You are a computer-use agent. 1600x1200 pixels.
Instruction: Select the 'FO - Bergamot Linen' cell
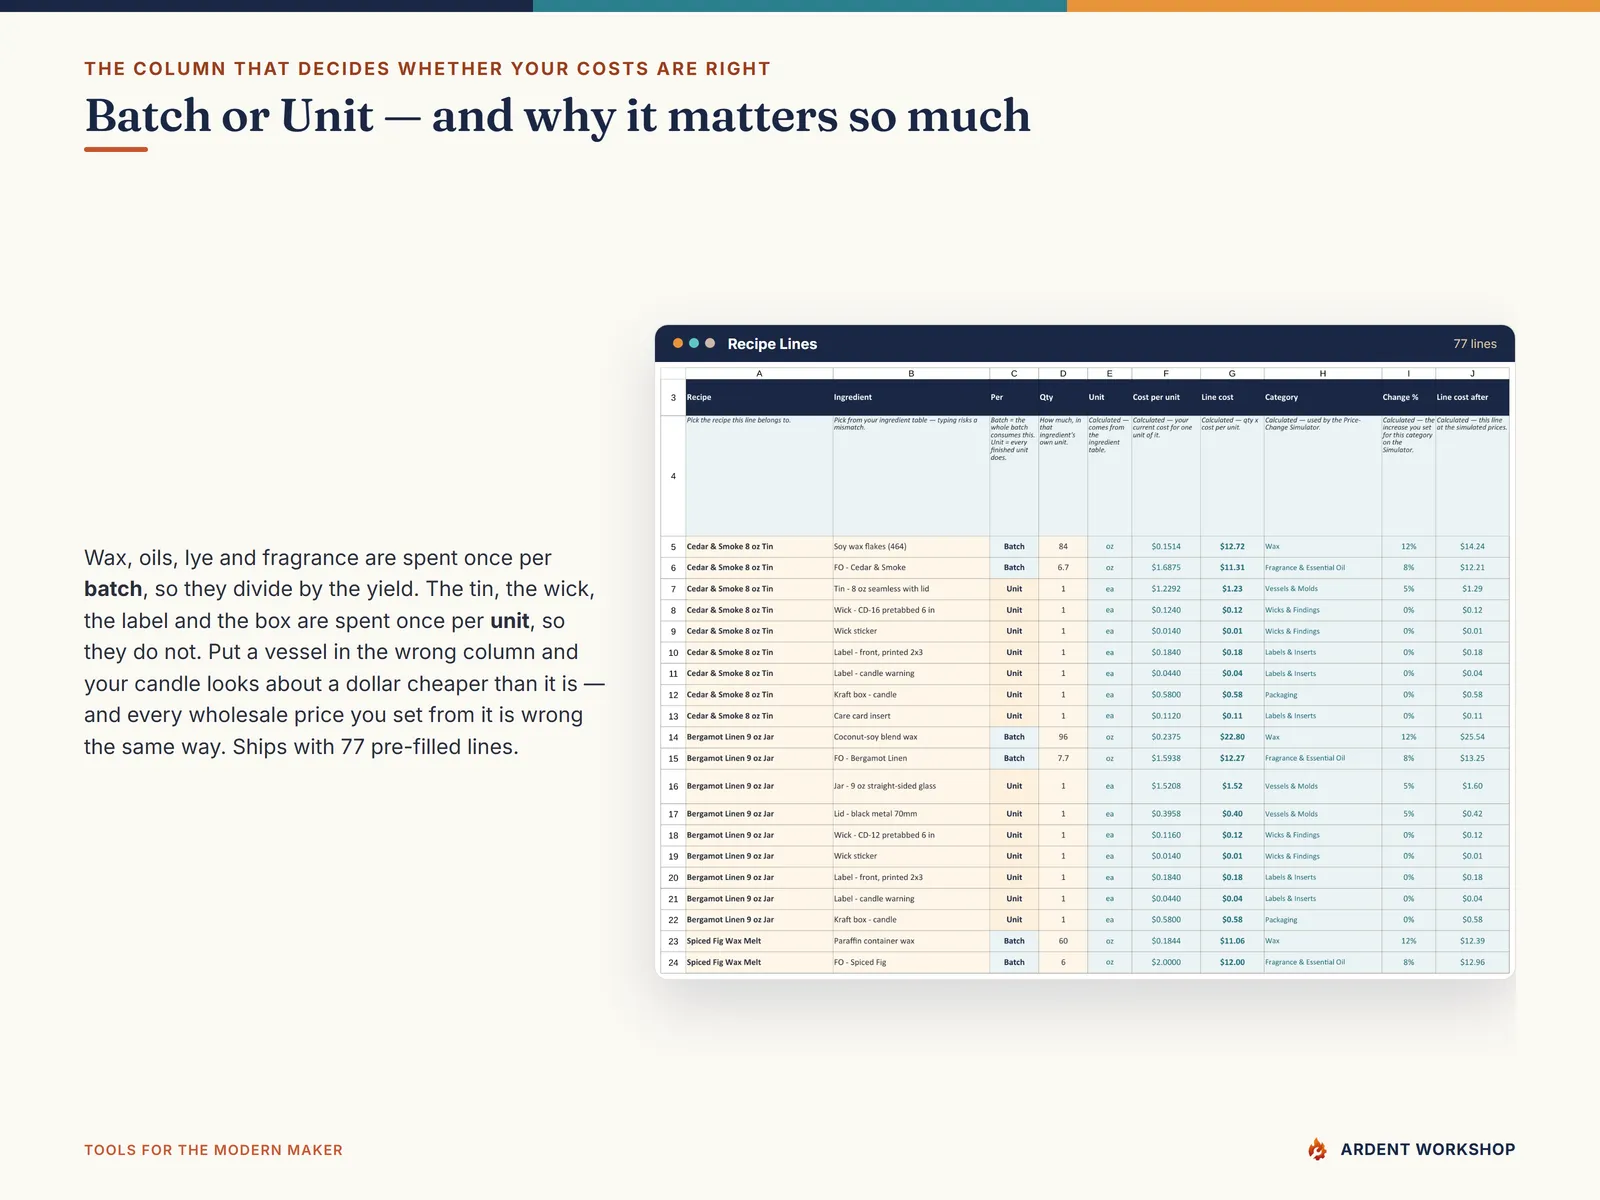[x=911, y=758]
